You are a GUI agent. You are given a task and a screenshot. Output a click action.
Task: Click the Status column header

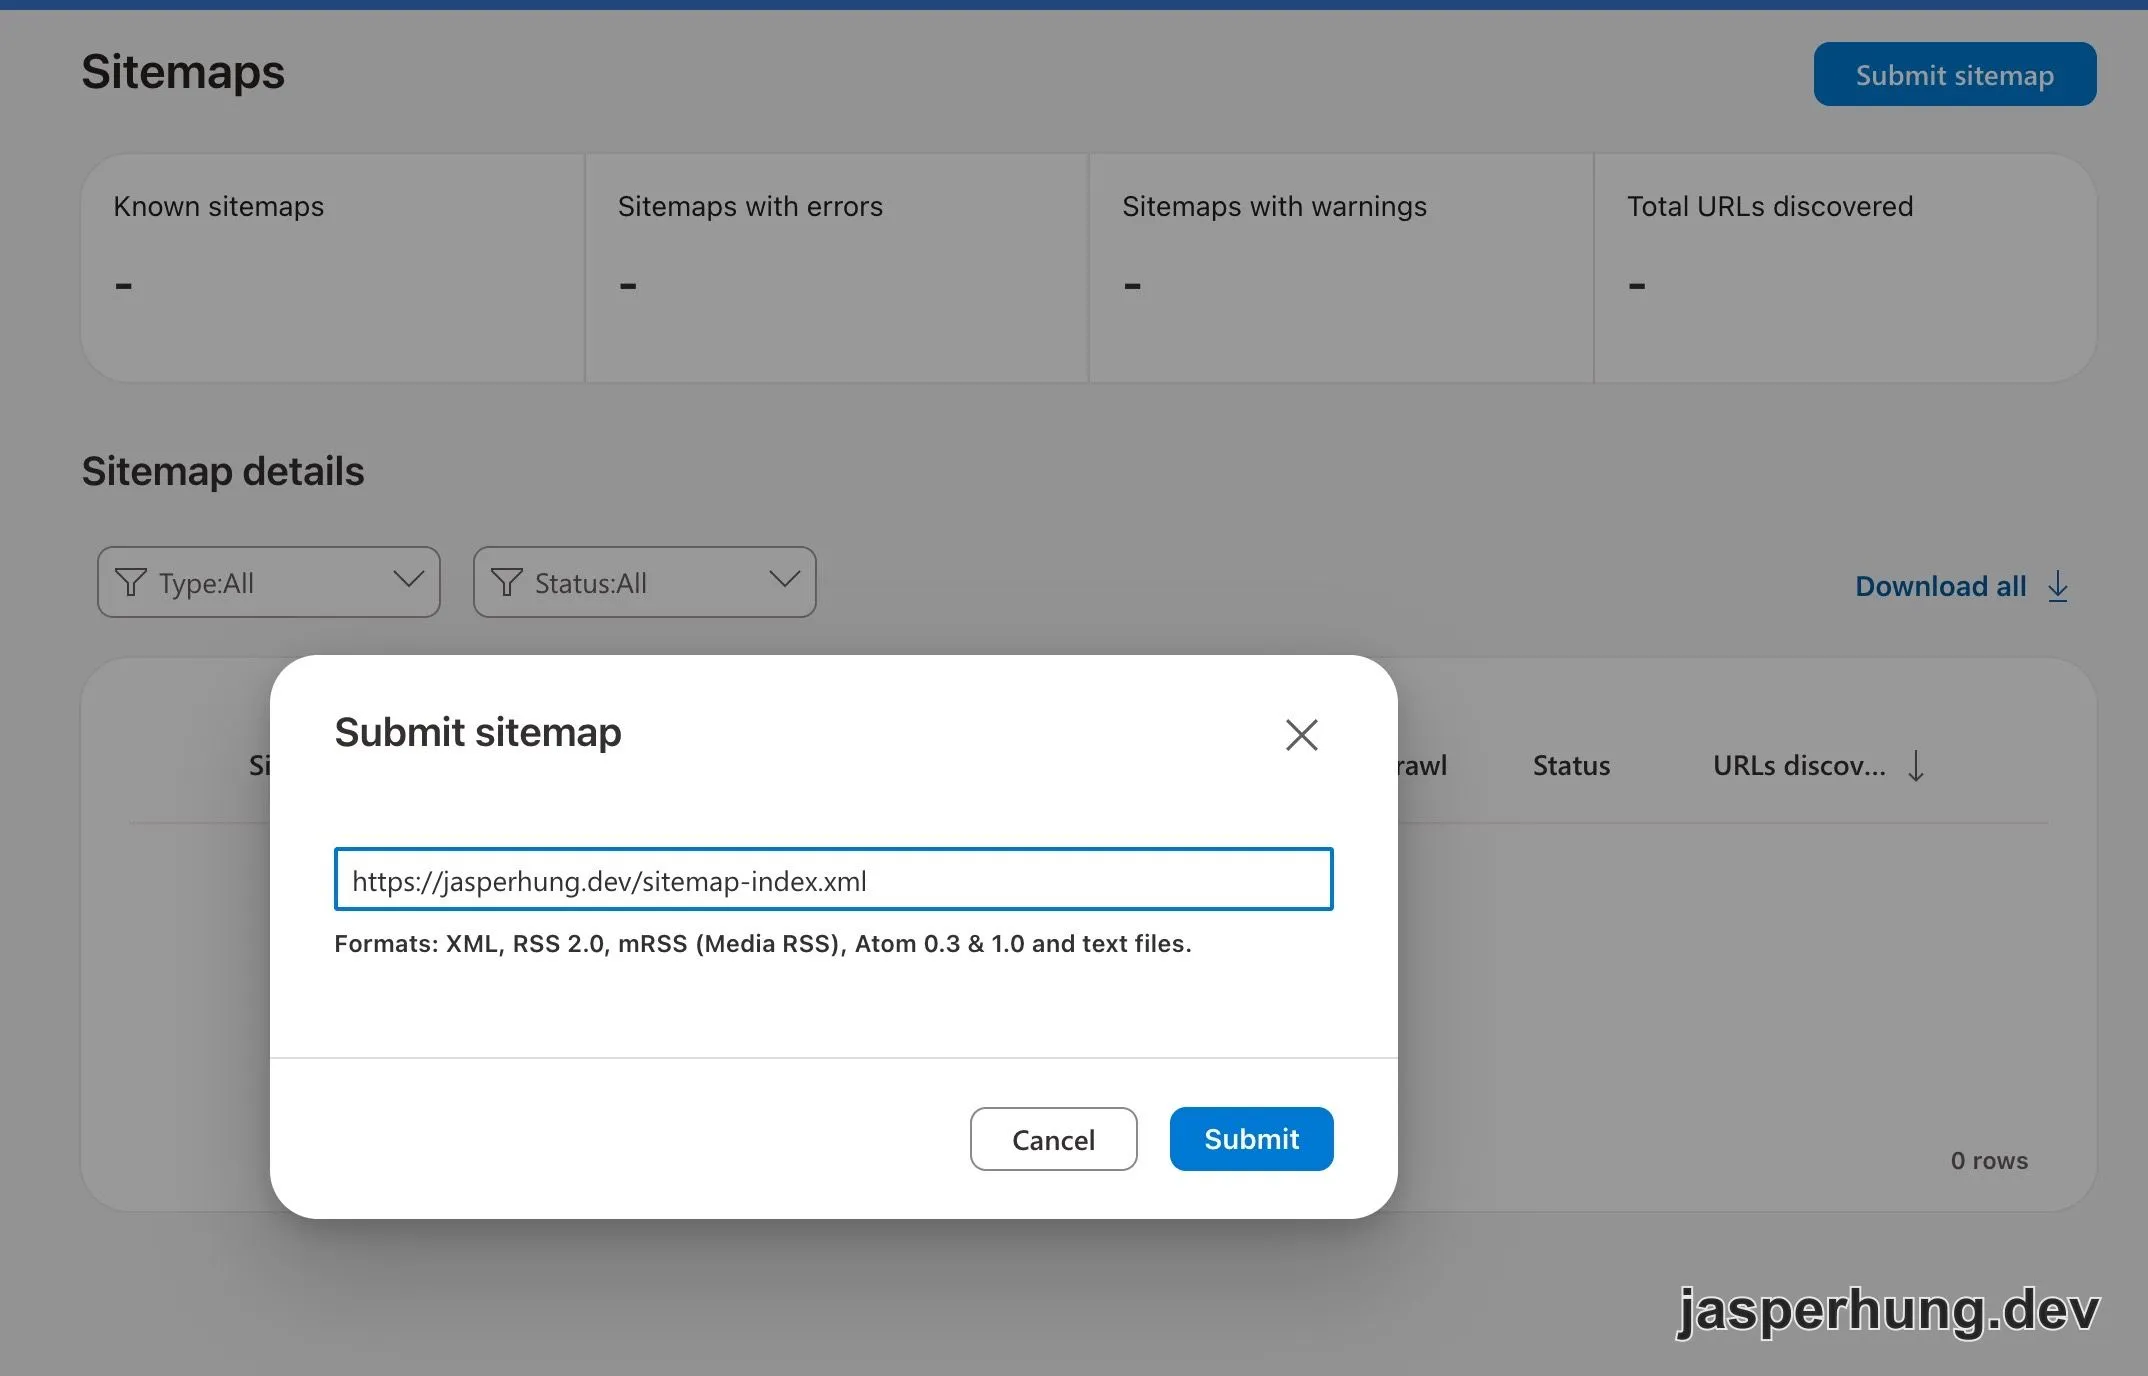1571,766
